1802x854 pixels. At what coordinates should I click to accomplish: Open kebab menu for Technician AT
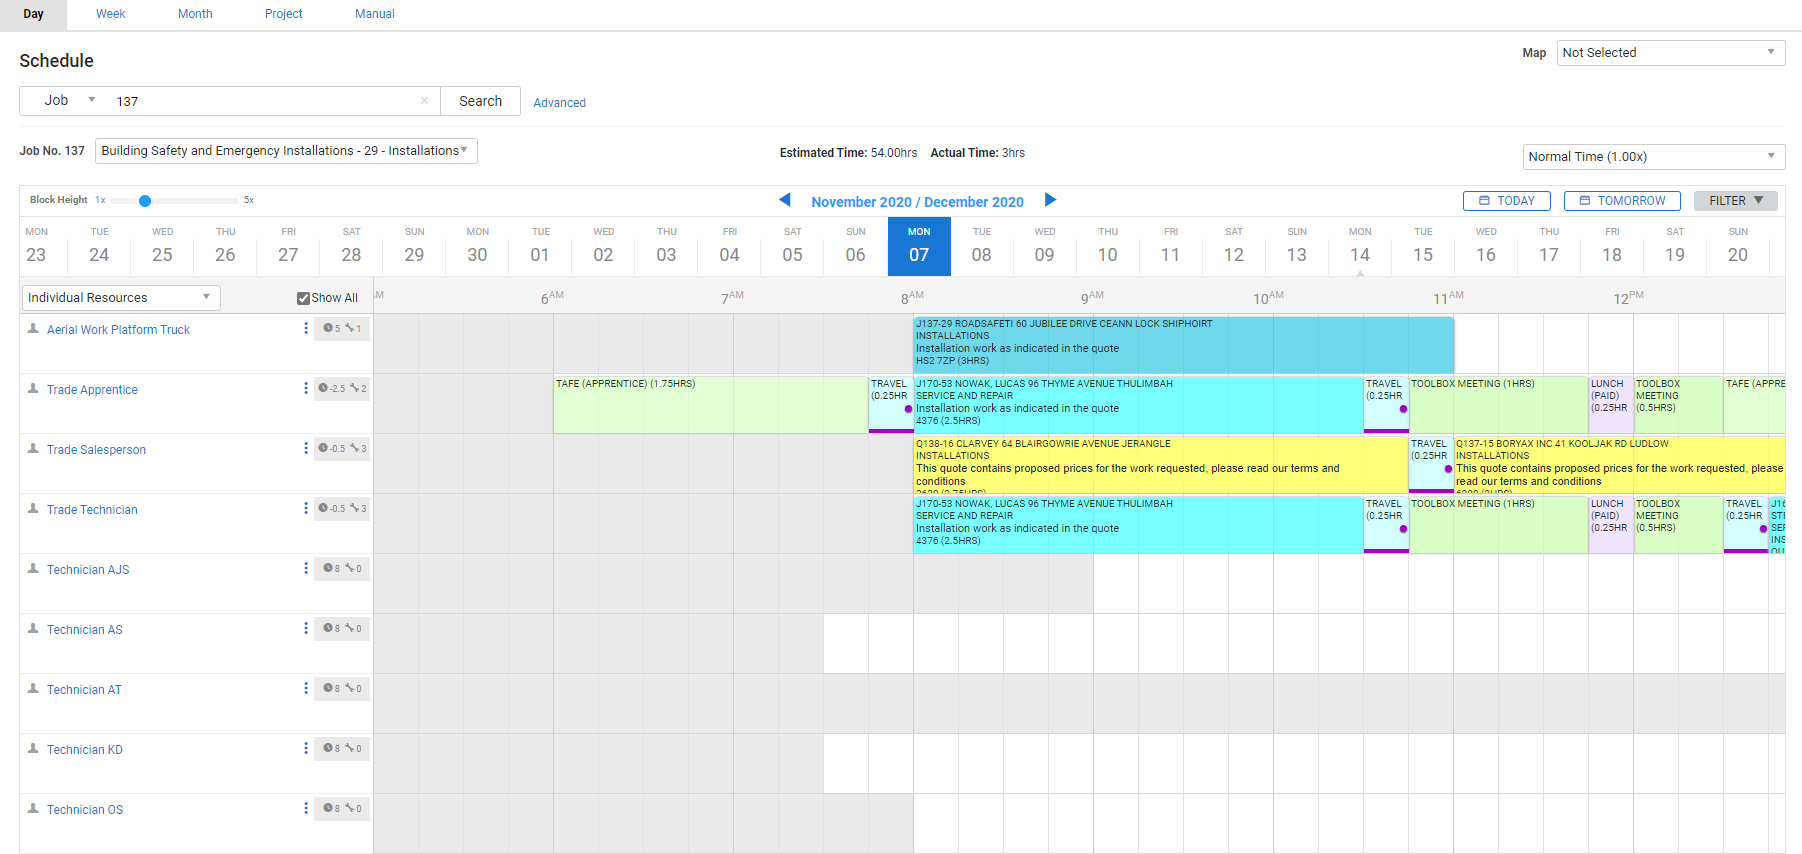coord(306,688)
